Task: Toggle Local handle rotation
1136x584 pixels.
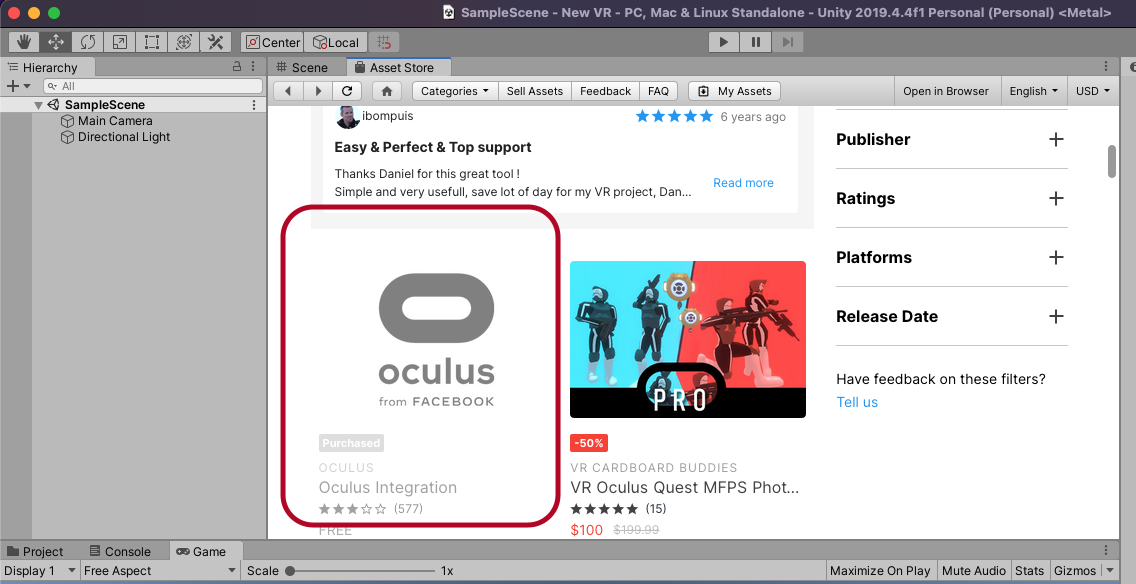Action: pos(335,42)
